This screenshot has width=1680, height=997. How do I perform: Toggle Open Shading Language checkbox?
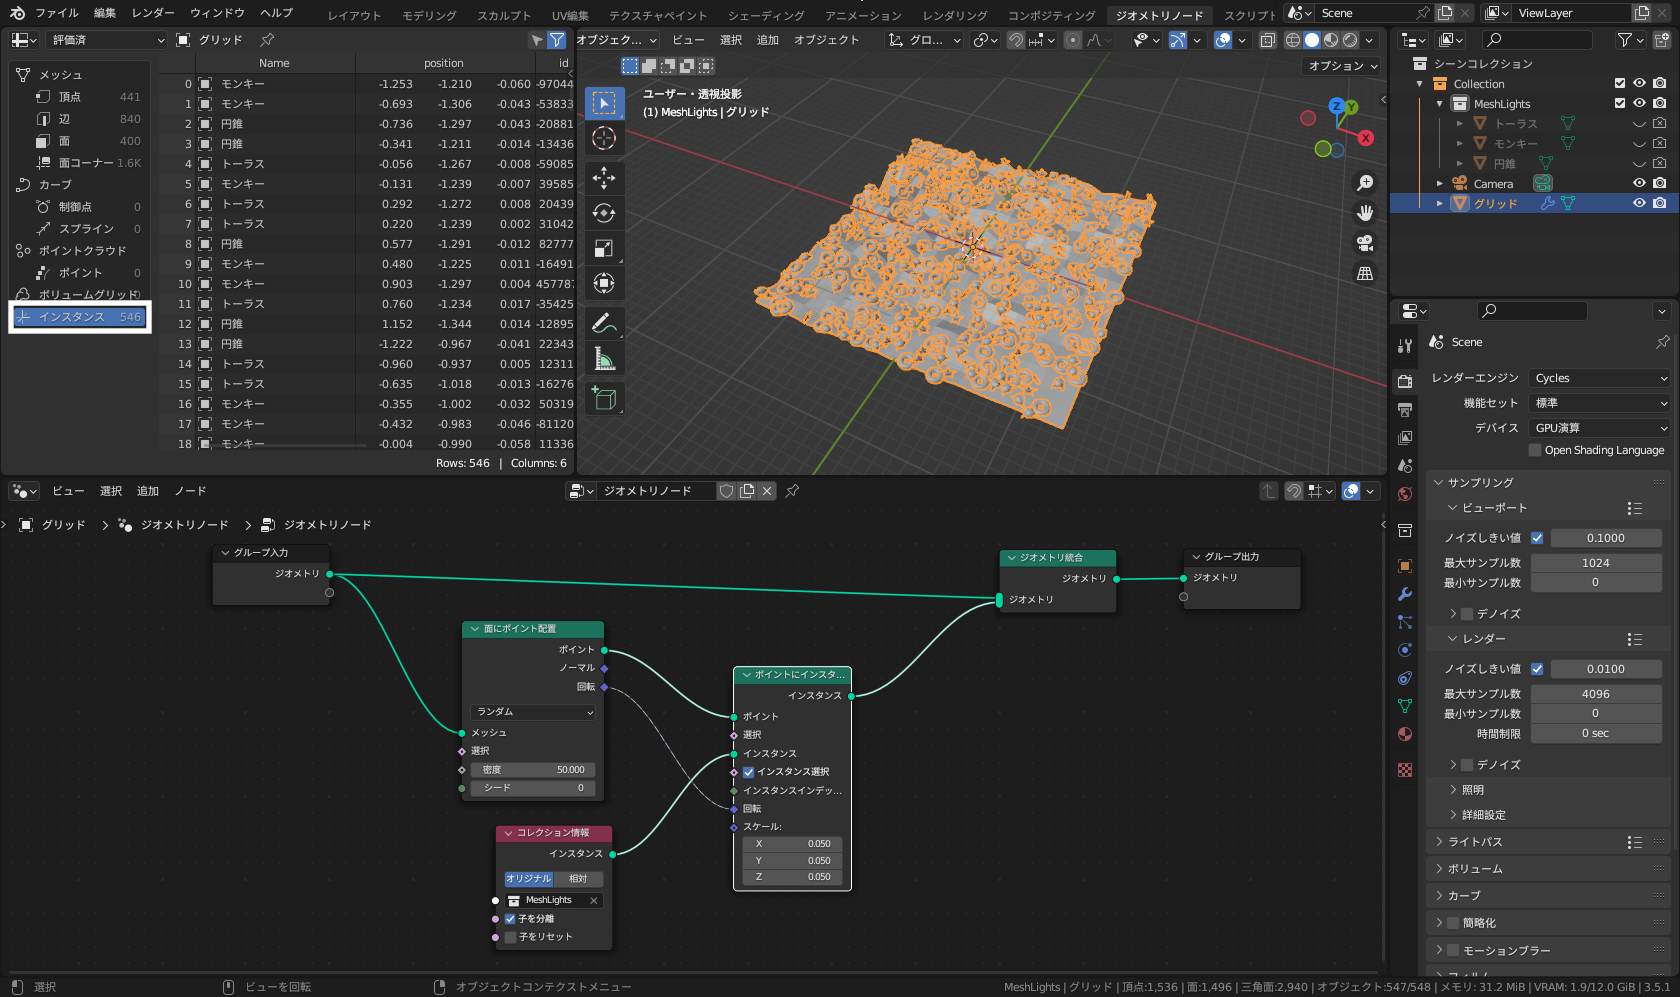pos(1535,450)
